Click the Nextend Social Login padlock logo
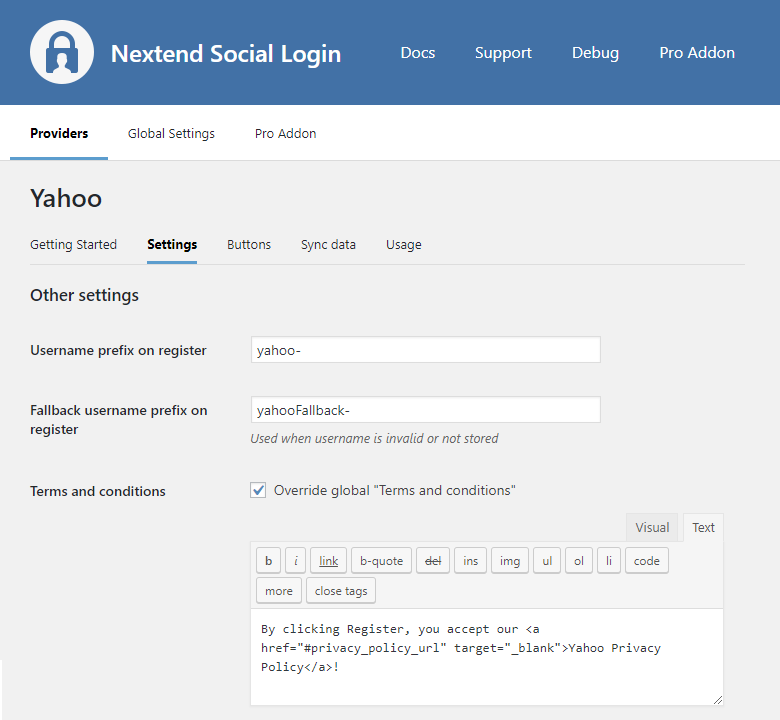The width and height of the screenshot is (780, 720). [x=62, y=52]
